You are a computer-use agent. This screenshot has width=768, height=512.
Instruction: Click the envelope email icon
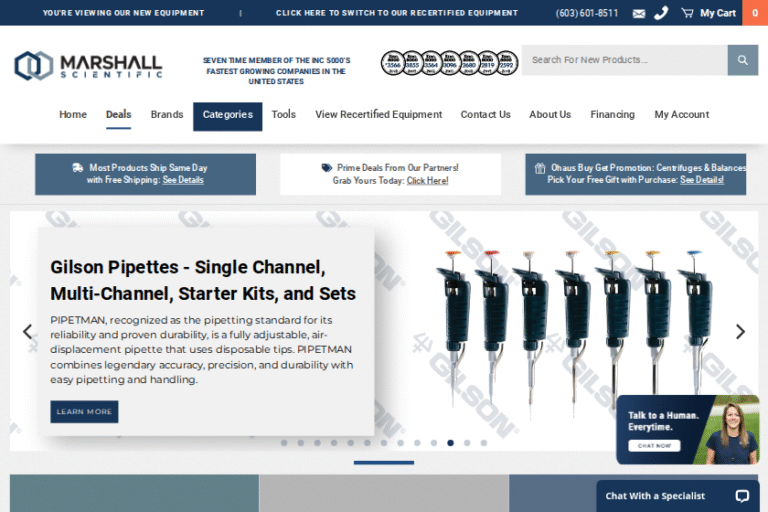point(639,13)
